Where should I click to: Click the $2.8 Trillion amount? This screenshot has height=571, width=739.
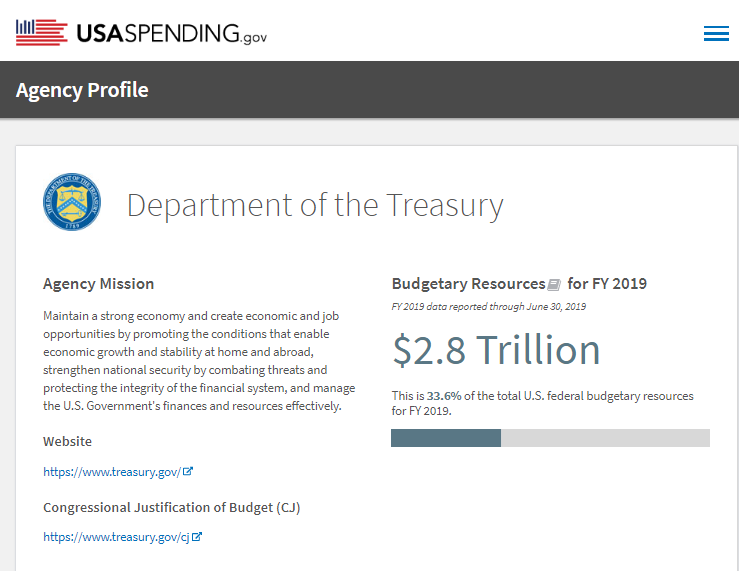pos(496,350)
